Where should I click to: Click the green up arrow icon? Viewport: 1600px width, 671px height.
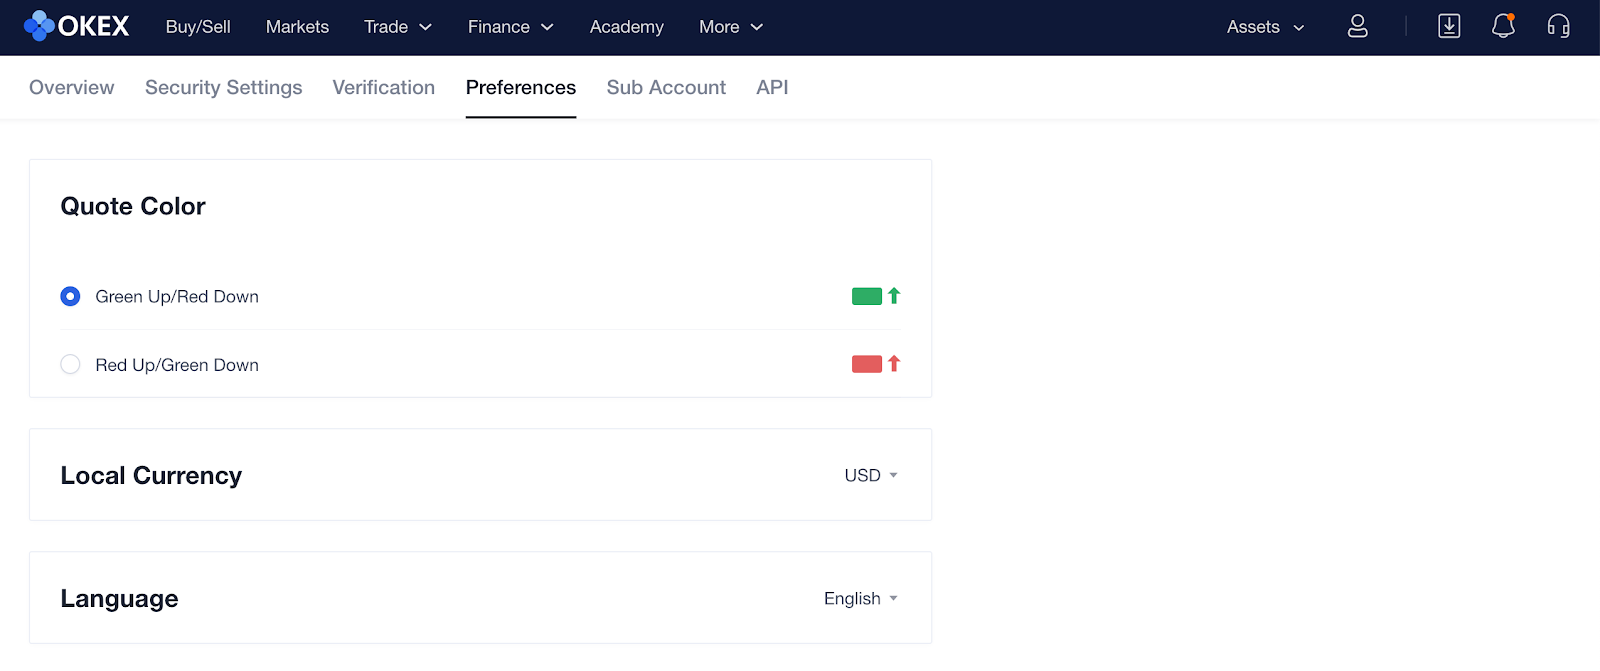point(894,296)
